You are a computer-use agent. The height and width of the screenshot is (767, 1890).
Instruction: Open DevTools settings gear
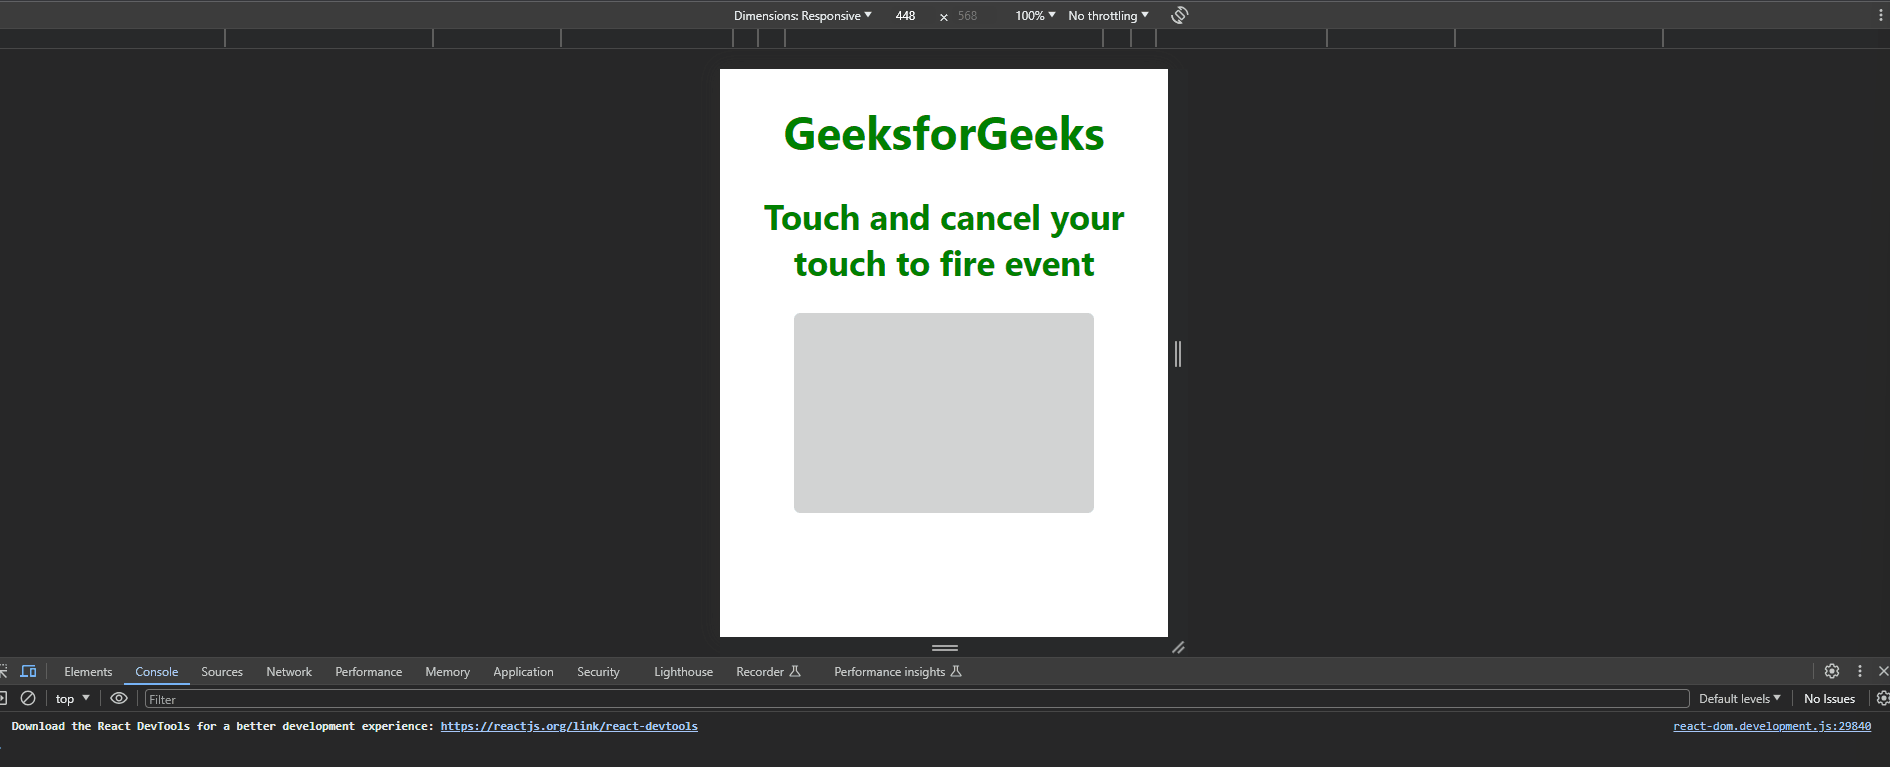[1832, 671]
